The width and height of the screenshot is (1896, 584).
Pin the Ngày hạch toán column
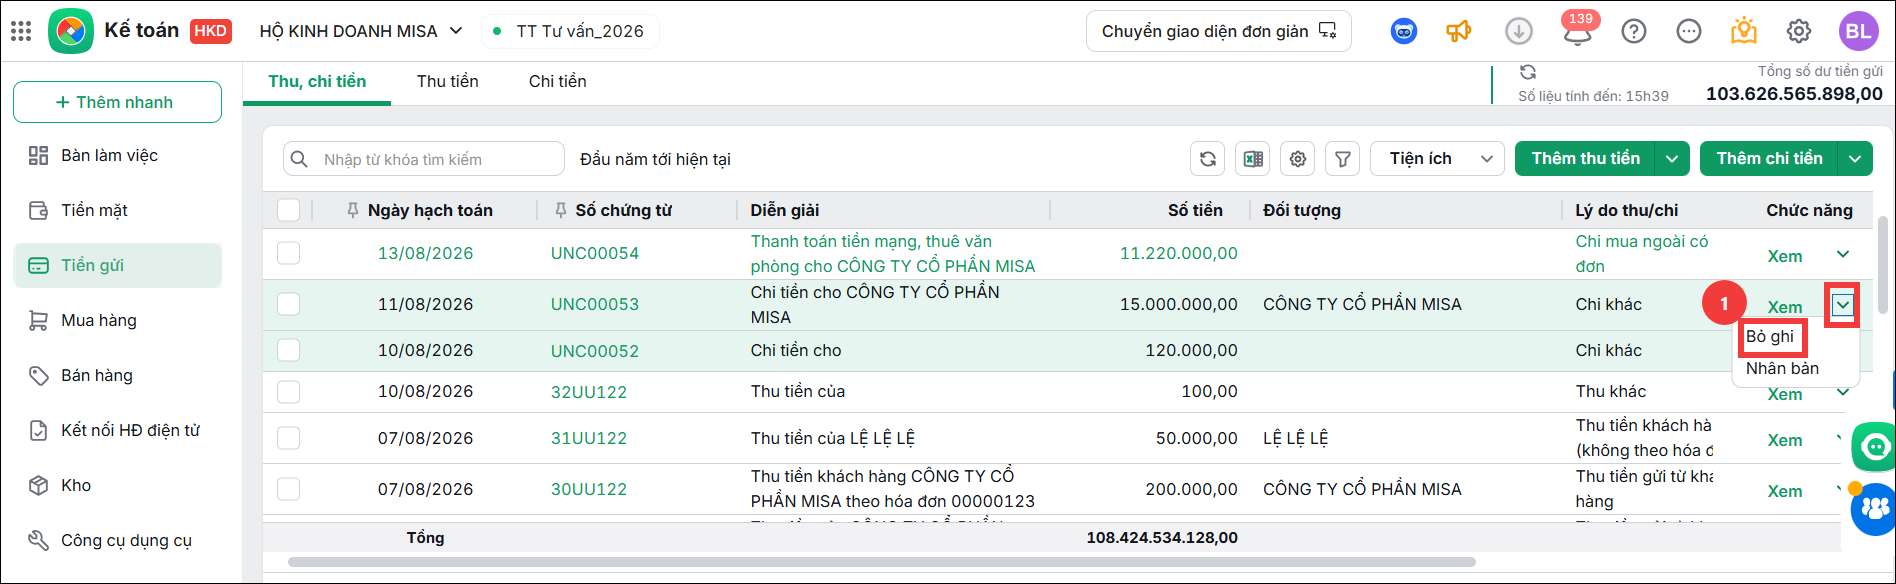pyautogui.click(x=353, y=210)
